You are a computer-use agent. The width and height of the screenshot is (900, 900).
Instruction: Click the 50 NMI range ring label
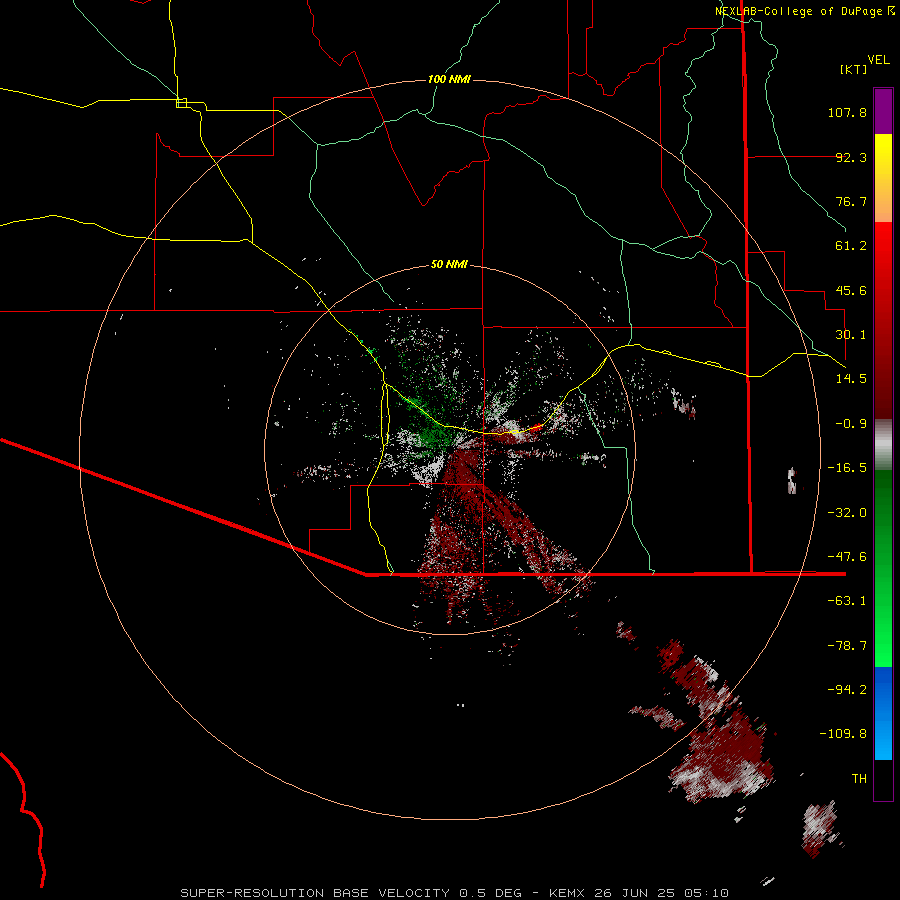tap(449, 265)
